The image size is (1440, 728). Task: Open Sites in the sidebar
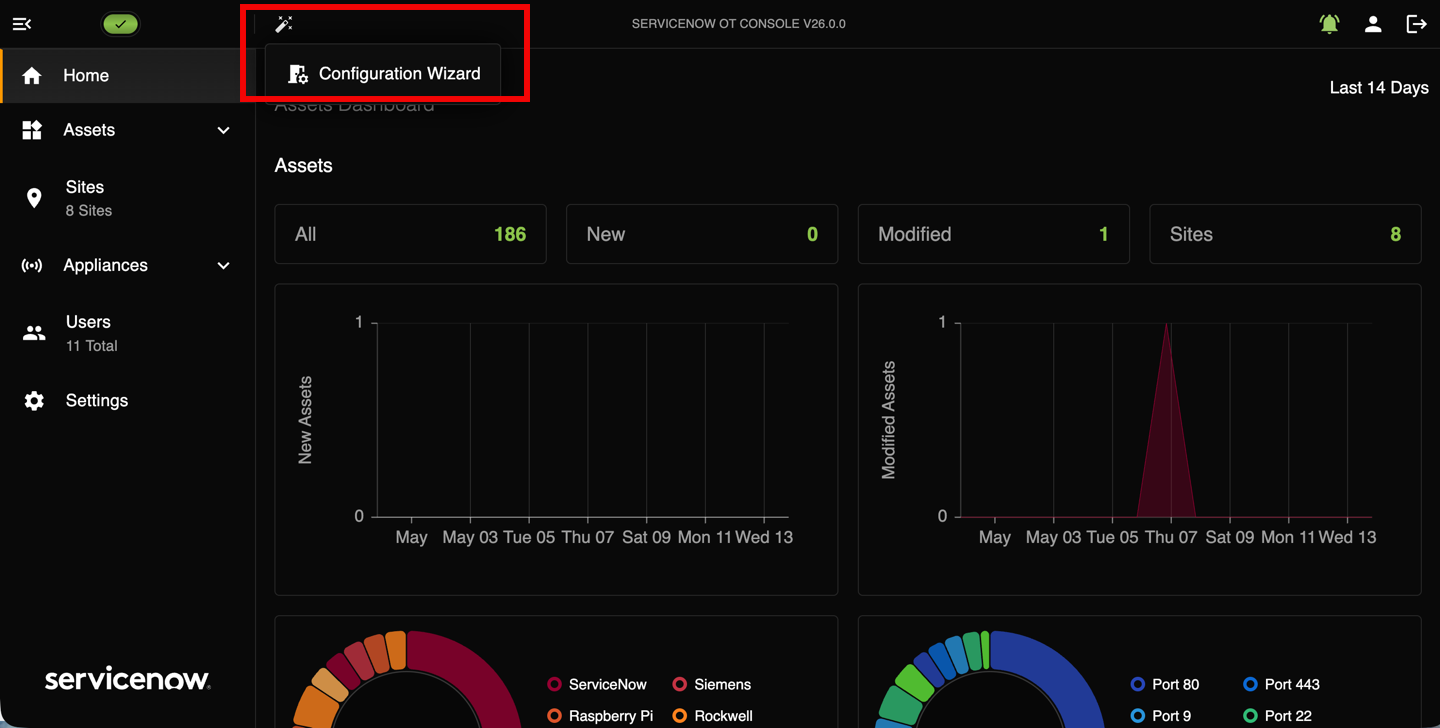(x=128, y=198)
